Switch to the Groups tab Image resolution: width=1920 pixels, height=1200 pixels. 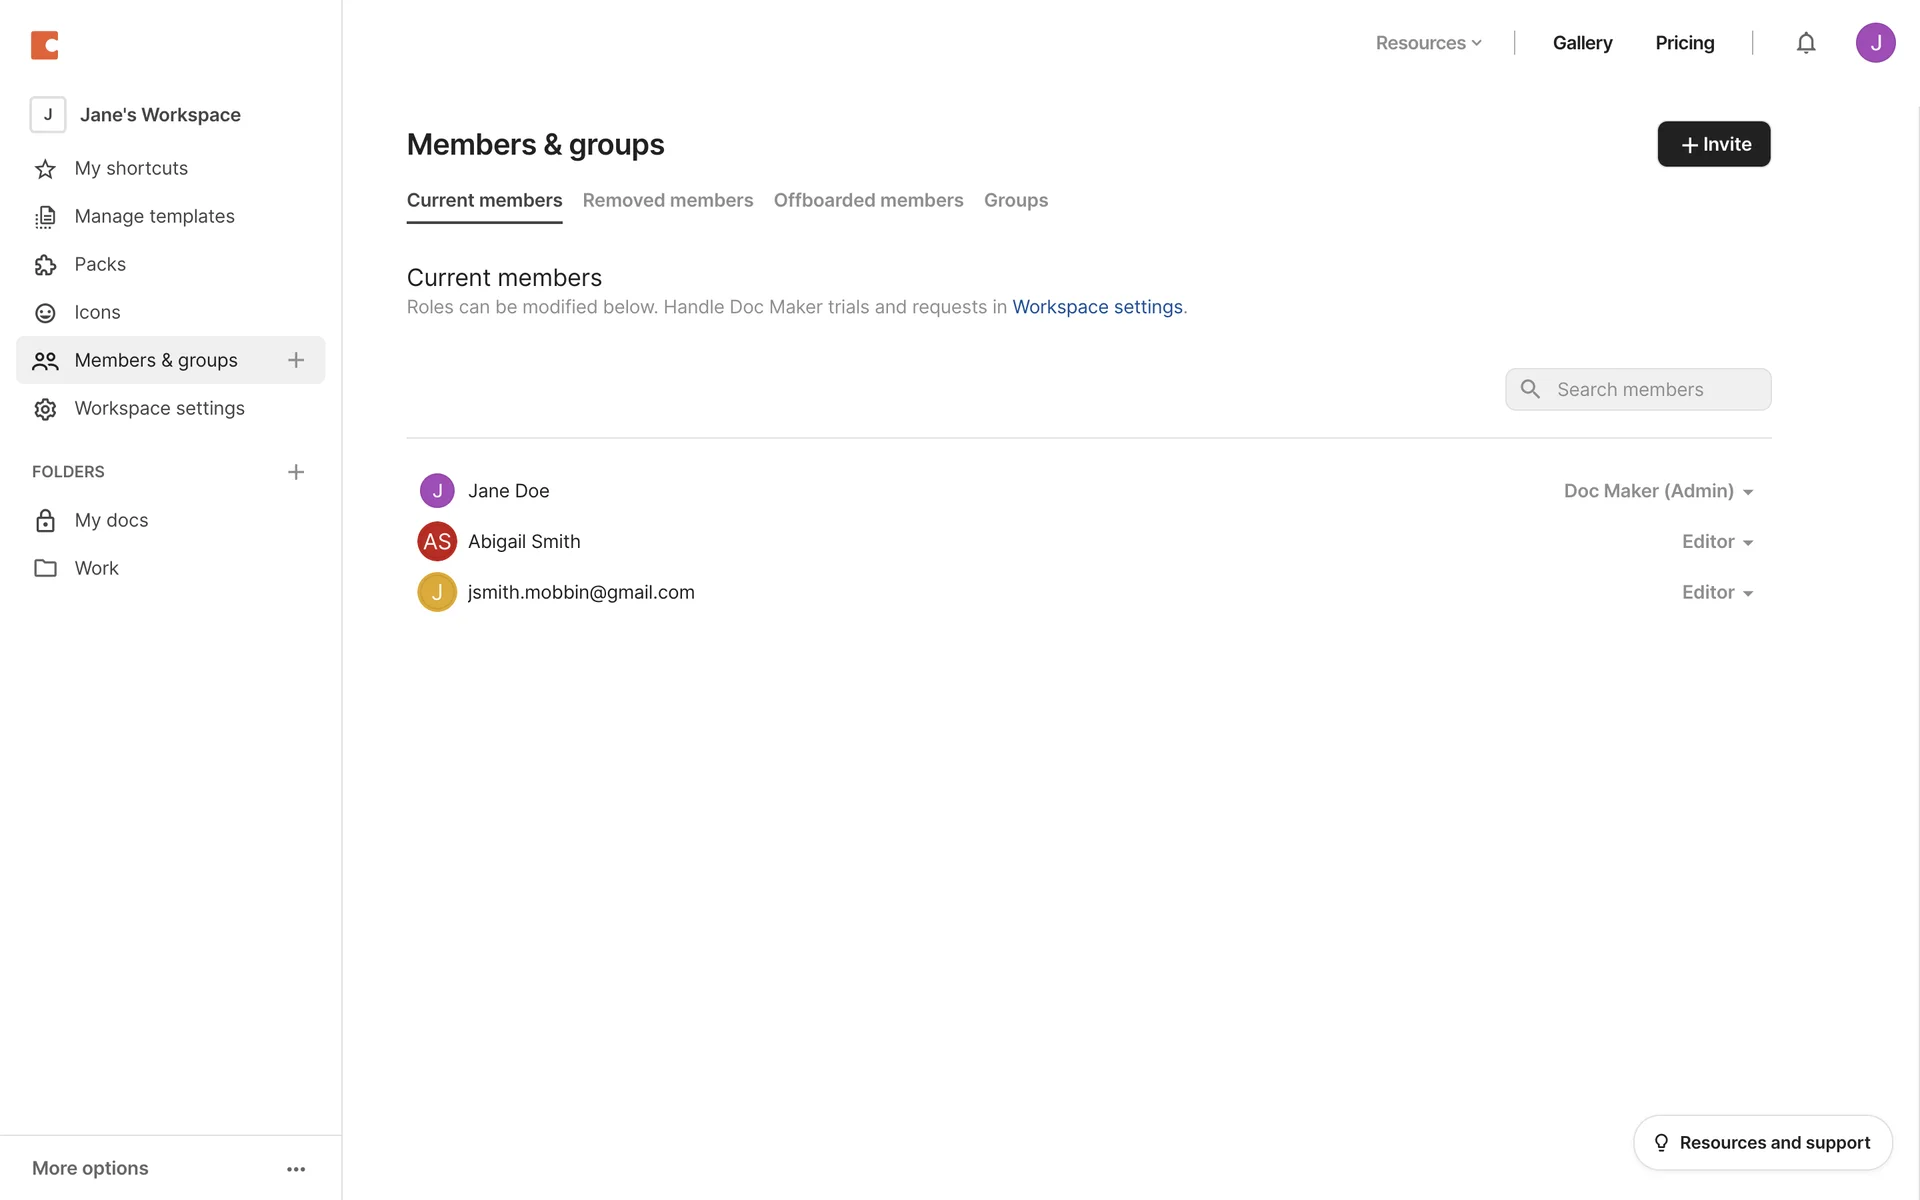(x=1015, y=200)
